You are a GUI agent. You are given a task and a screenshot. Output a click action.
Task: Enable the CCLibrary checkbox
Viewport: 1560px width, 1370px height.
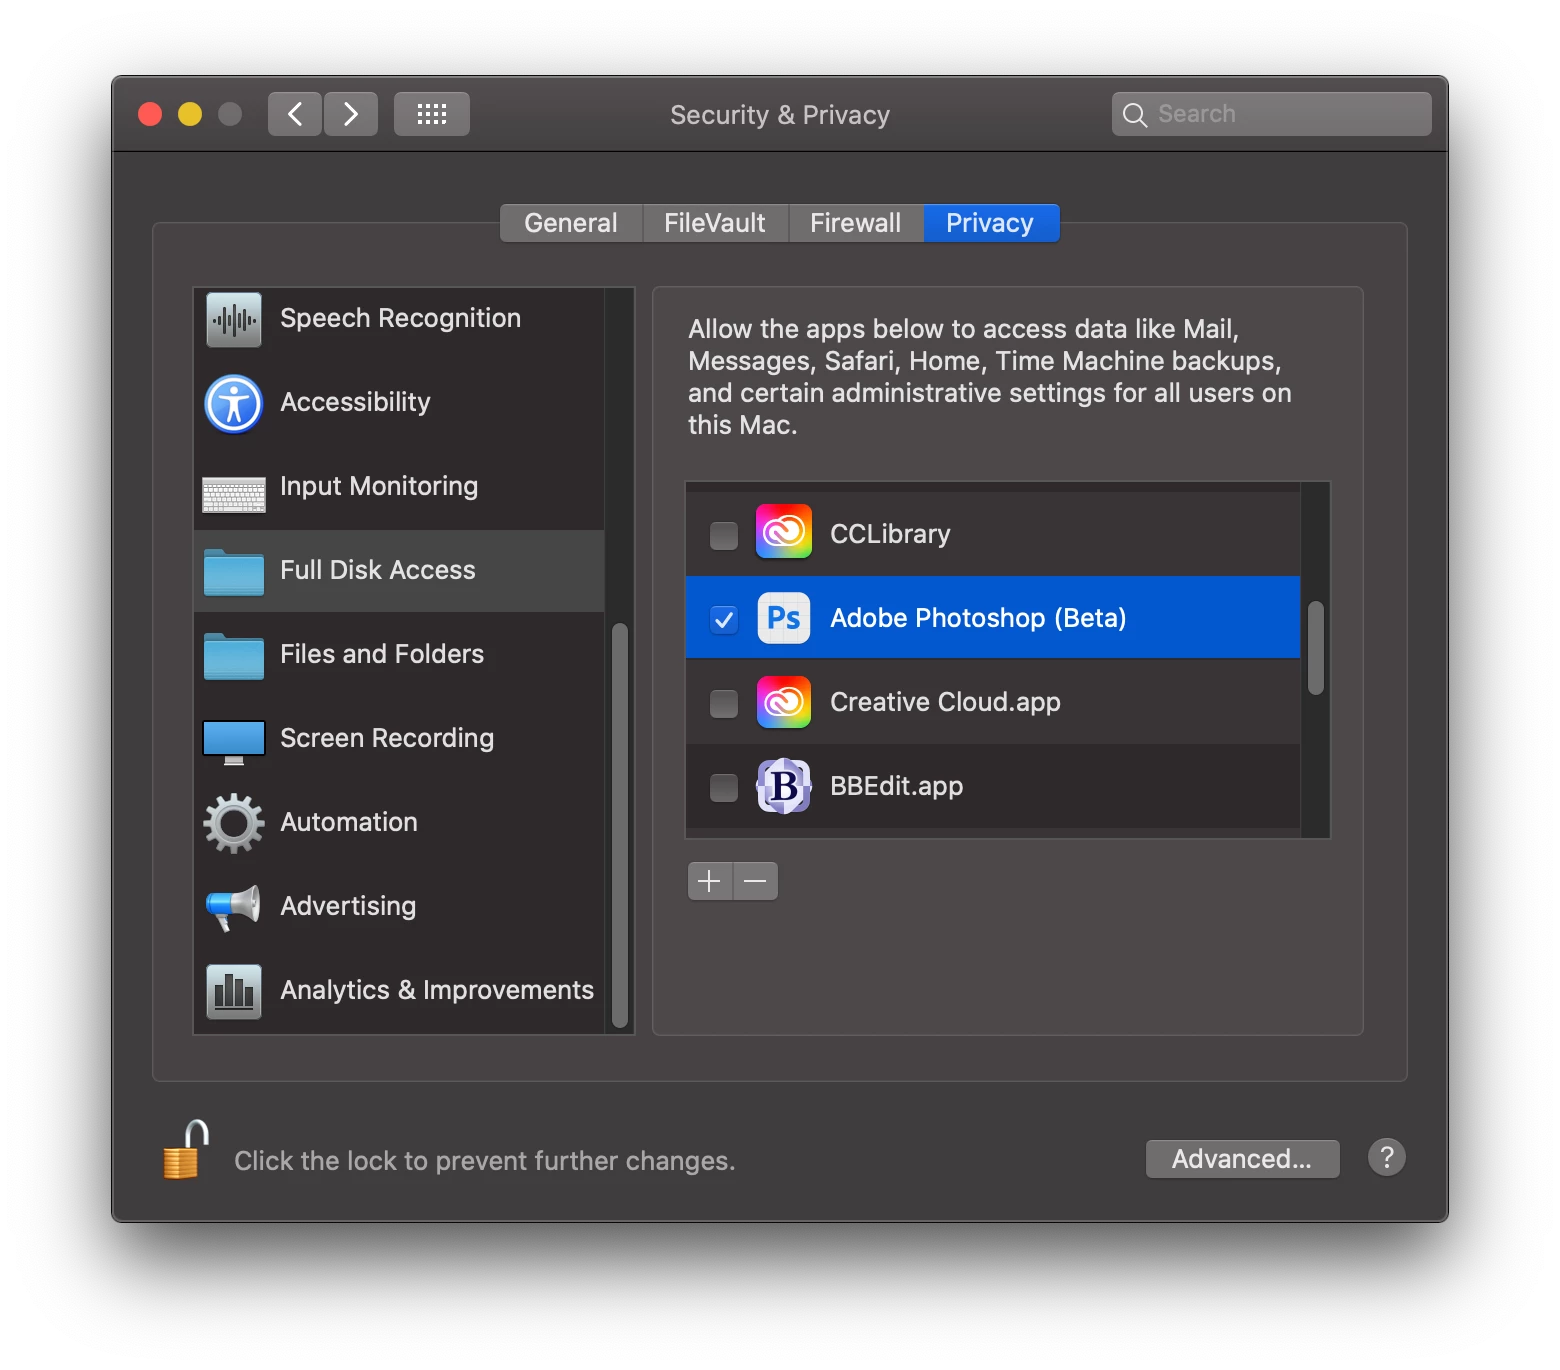click(724, 535)
